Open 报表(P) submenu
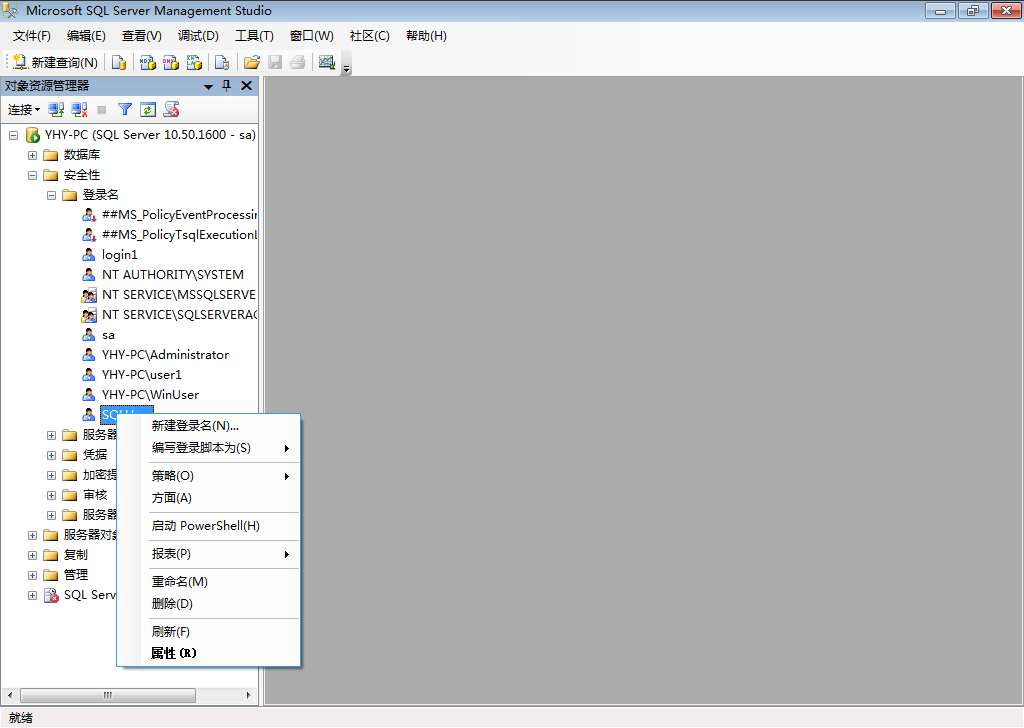Viewport: 1024px width, 728px height. (208, 554)
